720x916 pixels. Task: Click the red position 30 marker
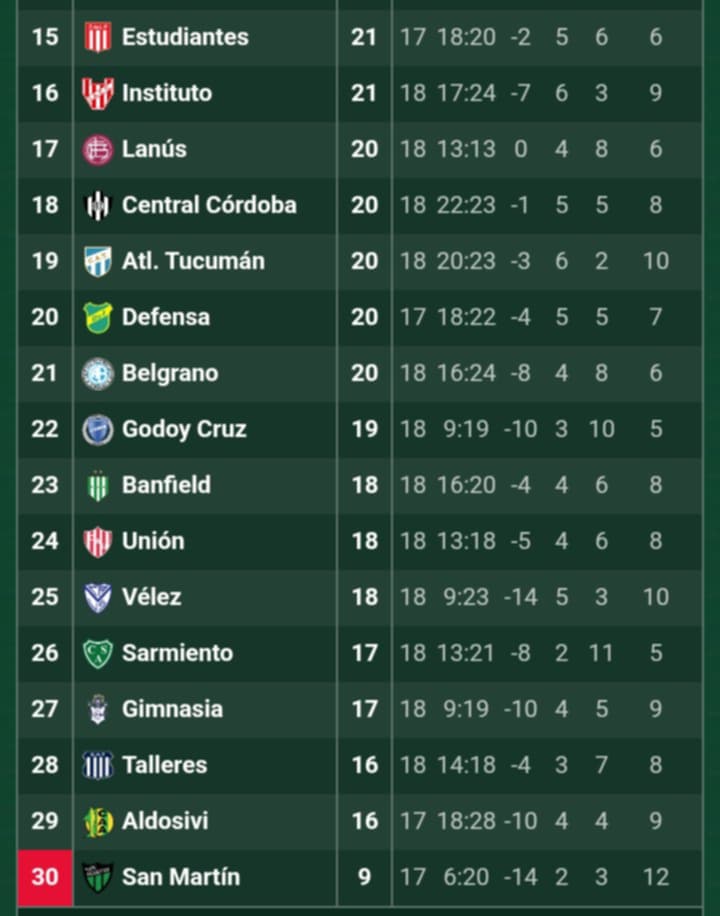[45, 877]
